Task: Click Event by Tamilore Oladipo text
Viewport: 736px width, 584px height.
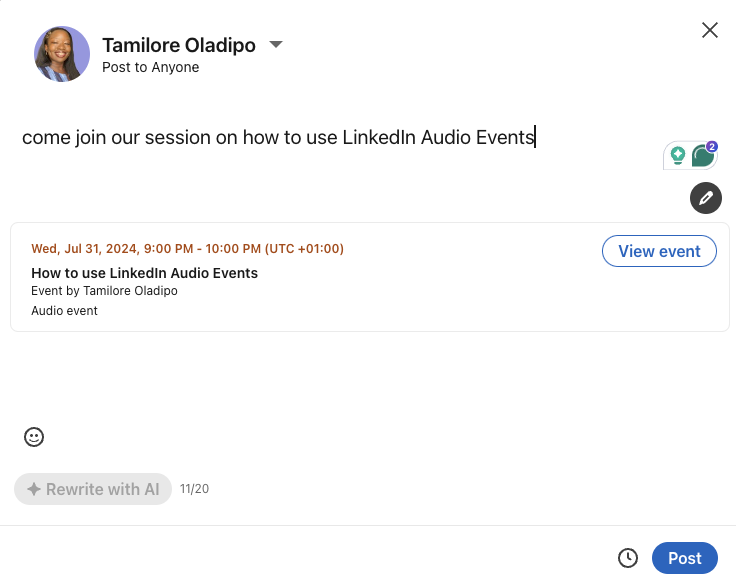Action: (x=104, y=291)
